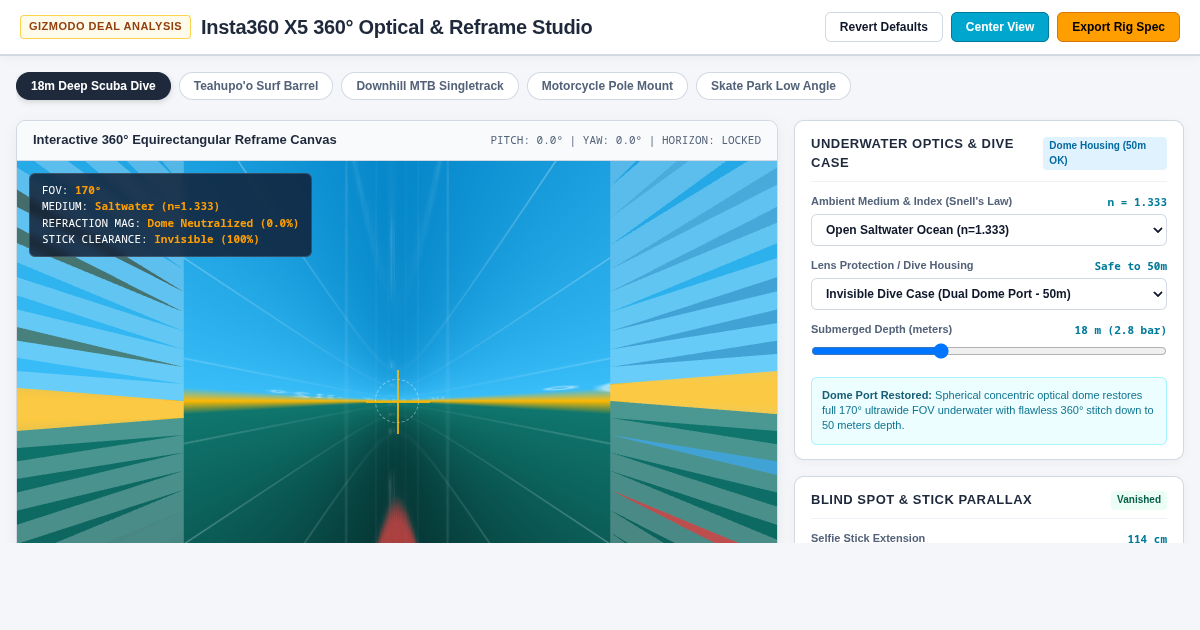Click the REFRACTION MAG Dome Neutralized line
This screenshot has width=1200, height=630.
pyautogui.click(x=170, y=224)
